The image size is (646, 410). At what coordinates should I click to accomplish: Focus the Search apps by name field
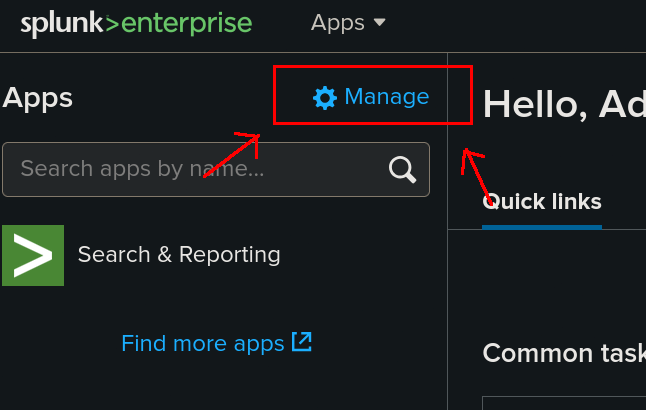coord(216,169)
